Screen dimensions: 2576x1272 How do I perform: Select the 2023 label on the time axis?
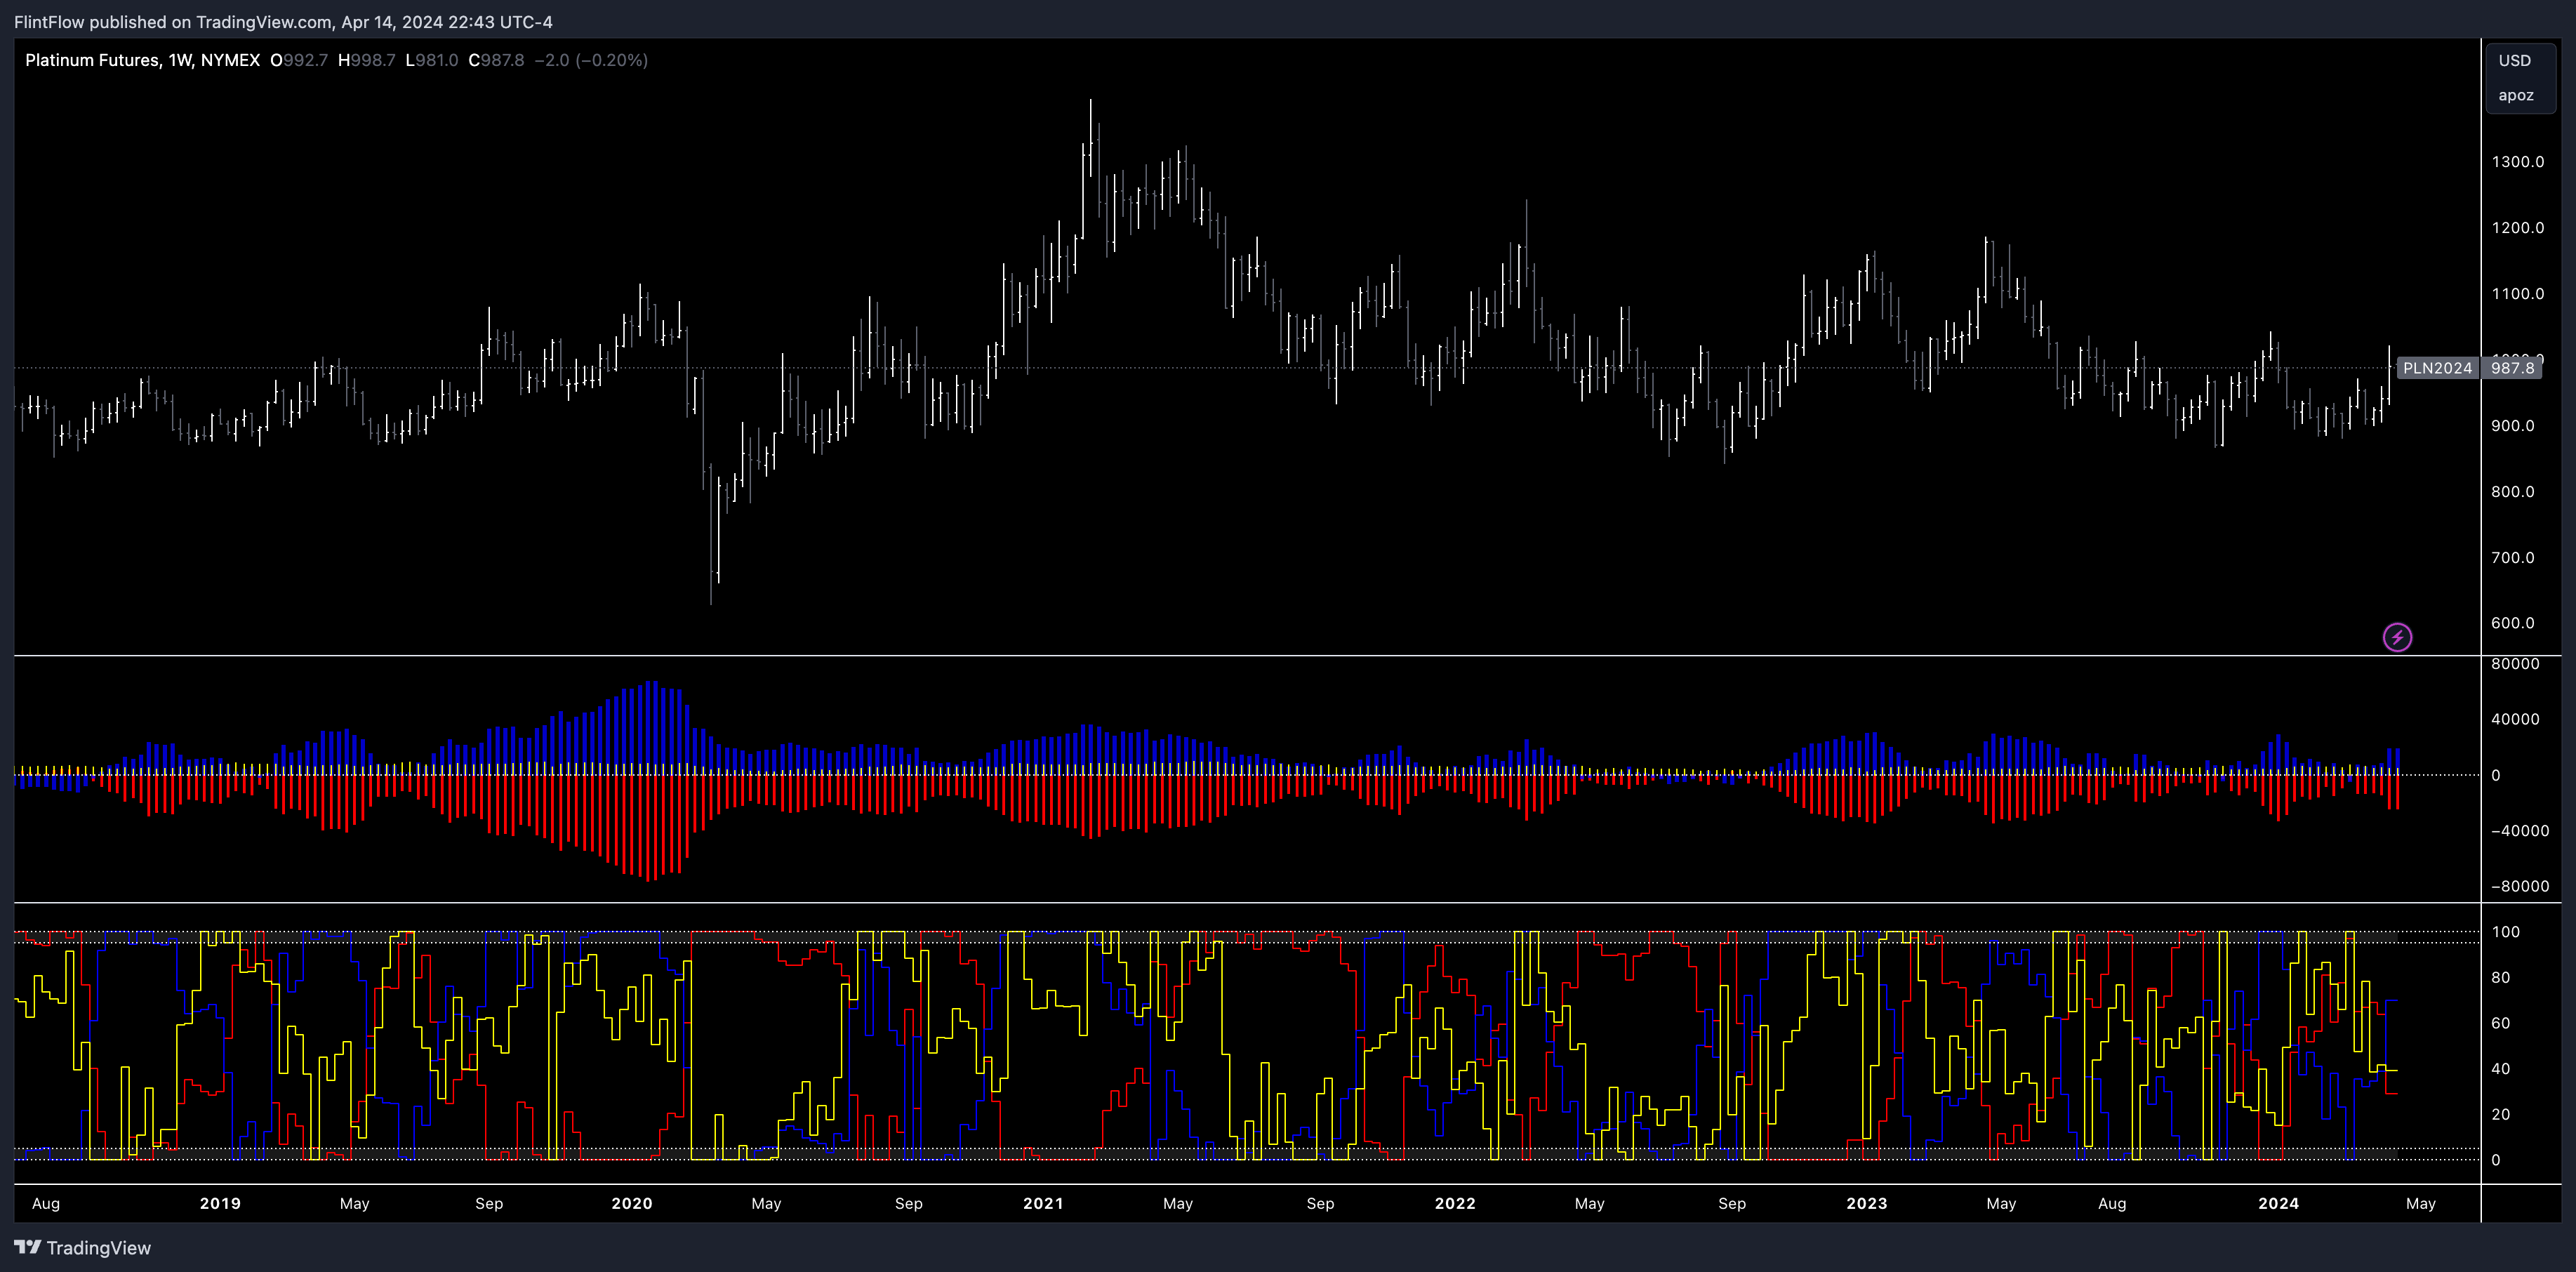click(x=1866, y=1203)
